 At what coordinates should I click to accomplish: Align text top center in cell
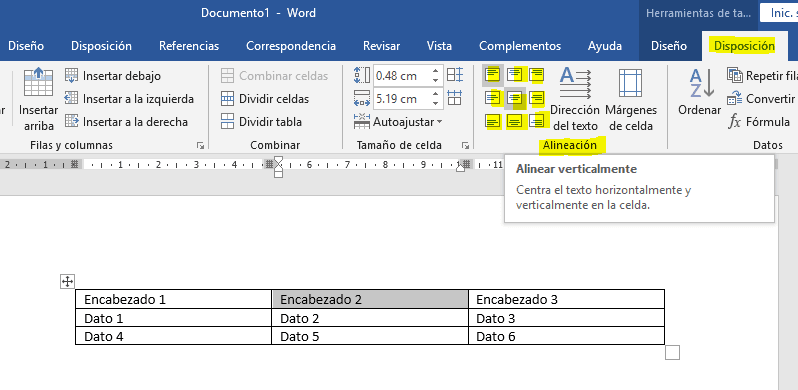click(x=515, y=75)
